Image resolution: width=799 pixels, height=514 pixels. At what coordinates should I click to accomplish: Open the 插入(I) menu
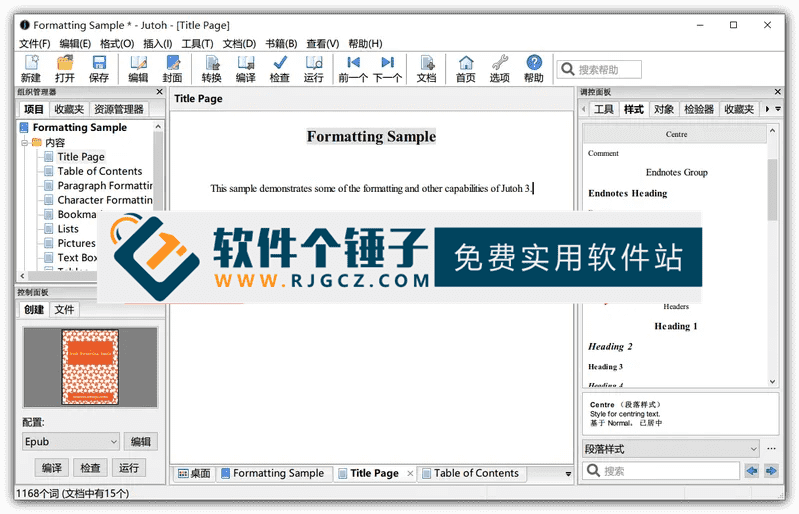tap(157, 44)
